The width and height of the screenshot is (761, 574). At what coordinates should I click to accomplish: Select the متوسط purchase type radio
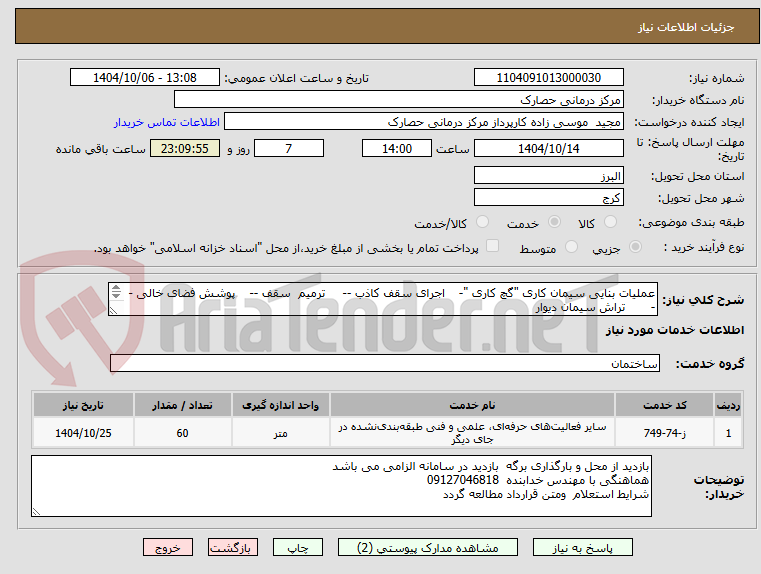(x=572, y=247)
